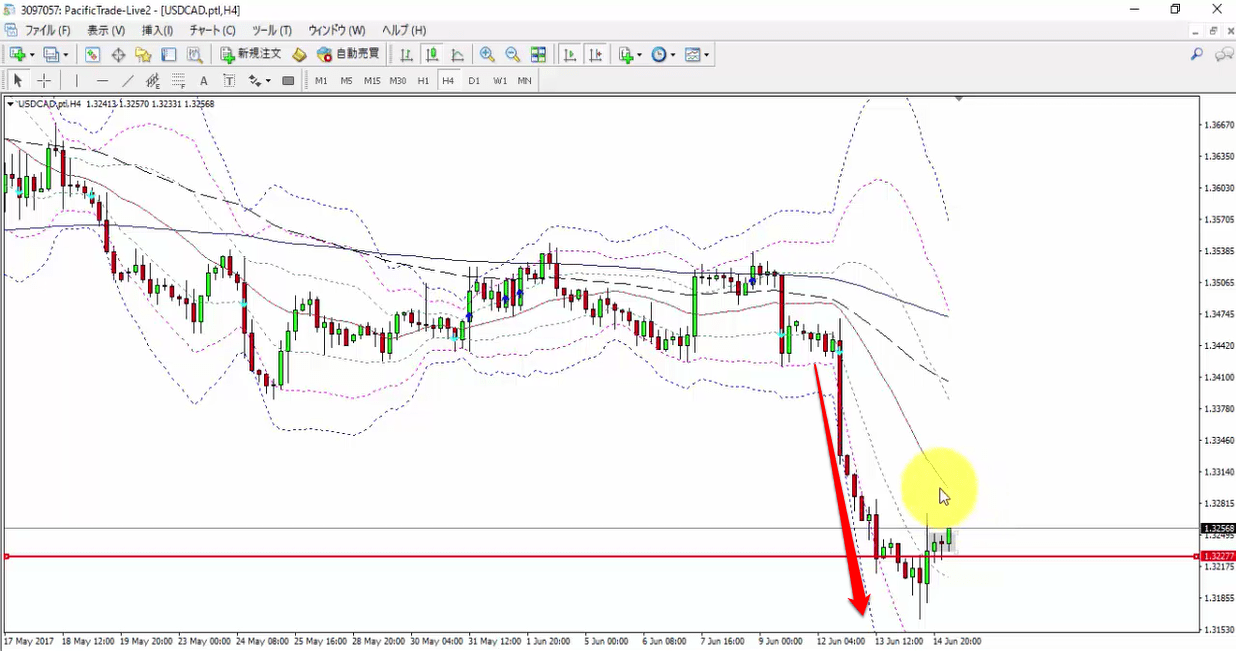Switch timeframe to M5
The height and width of the screenshot is (651, 1236).
click(x=346, y=81)
